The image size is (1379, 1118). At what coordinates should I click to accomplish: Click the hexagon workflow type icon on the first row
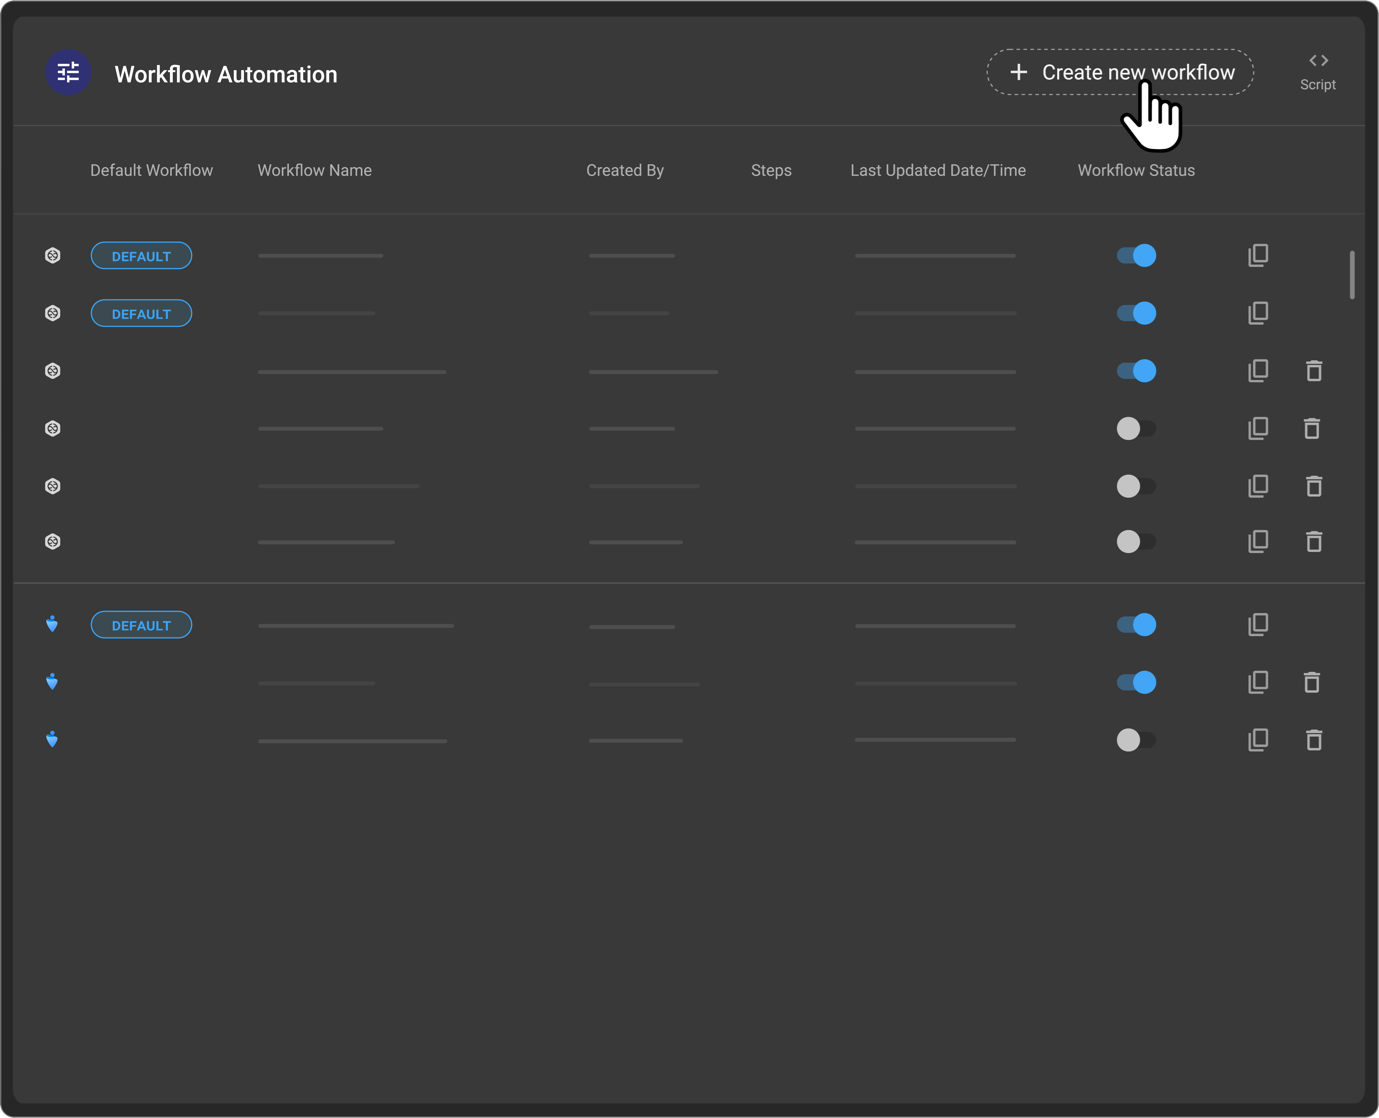click(51, 255)
